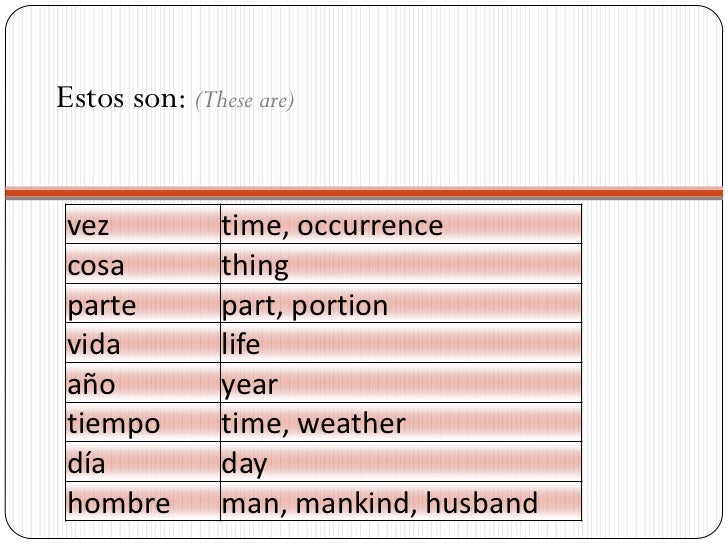Screen dimensions: 728x546
Task: Click the 'part, portion' translation cell
Action: click(401, 303)
